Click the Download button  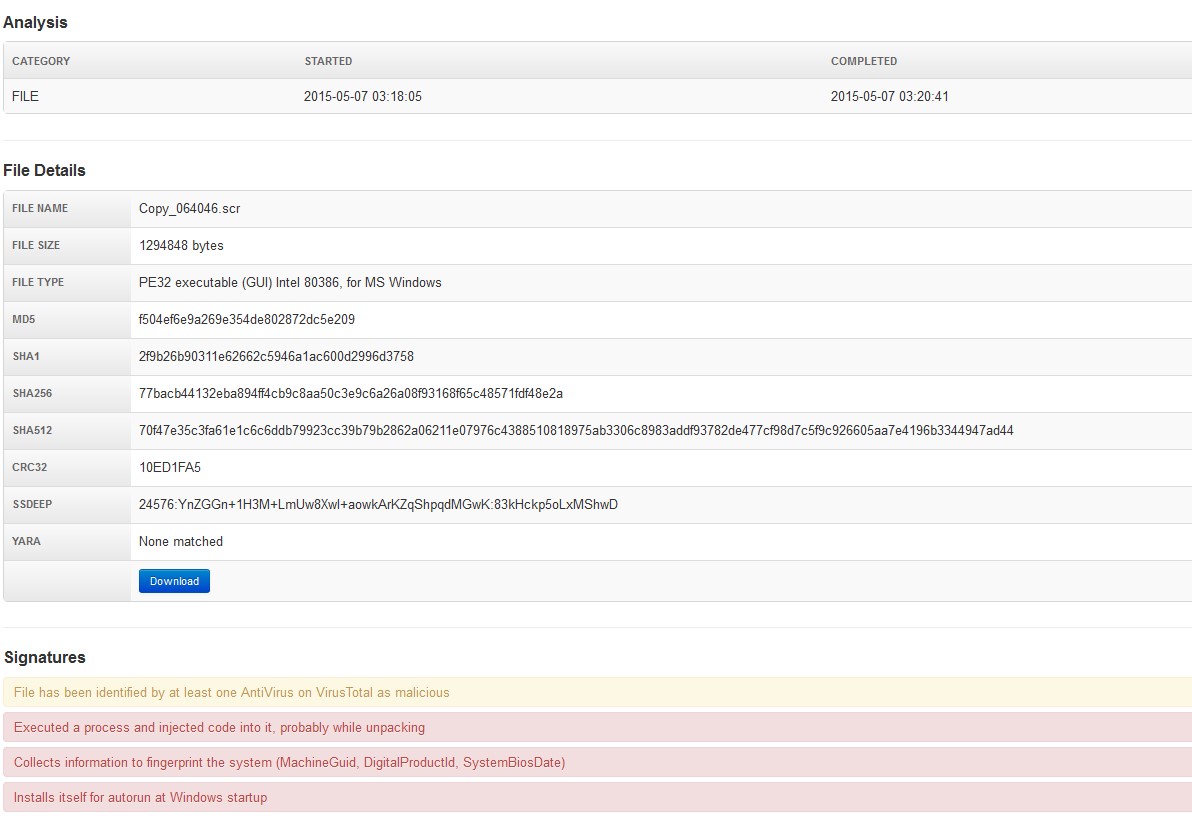coord(174,580)
